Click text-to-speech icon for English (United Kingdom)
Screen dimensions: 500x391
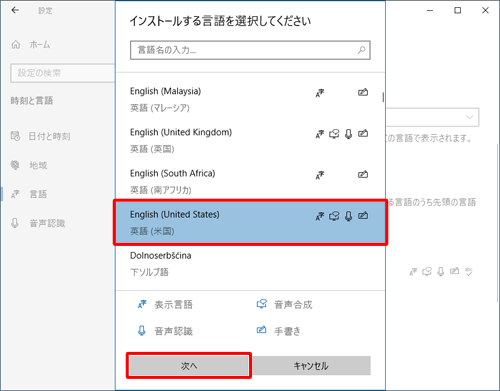(334, 134)
